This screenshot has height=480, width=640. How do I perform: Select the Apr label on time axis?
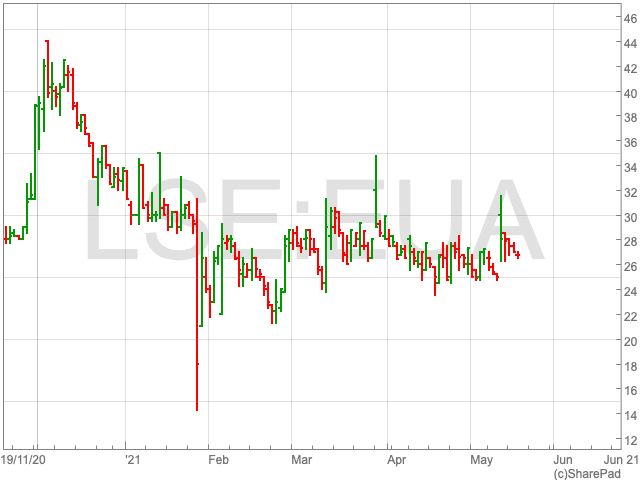point(397,458)
